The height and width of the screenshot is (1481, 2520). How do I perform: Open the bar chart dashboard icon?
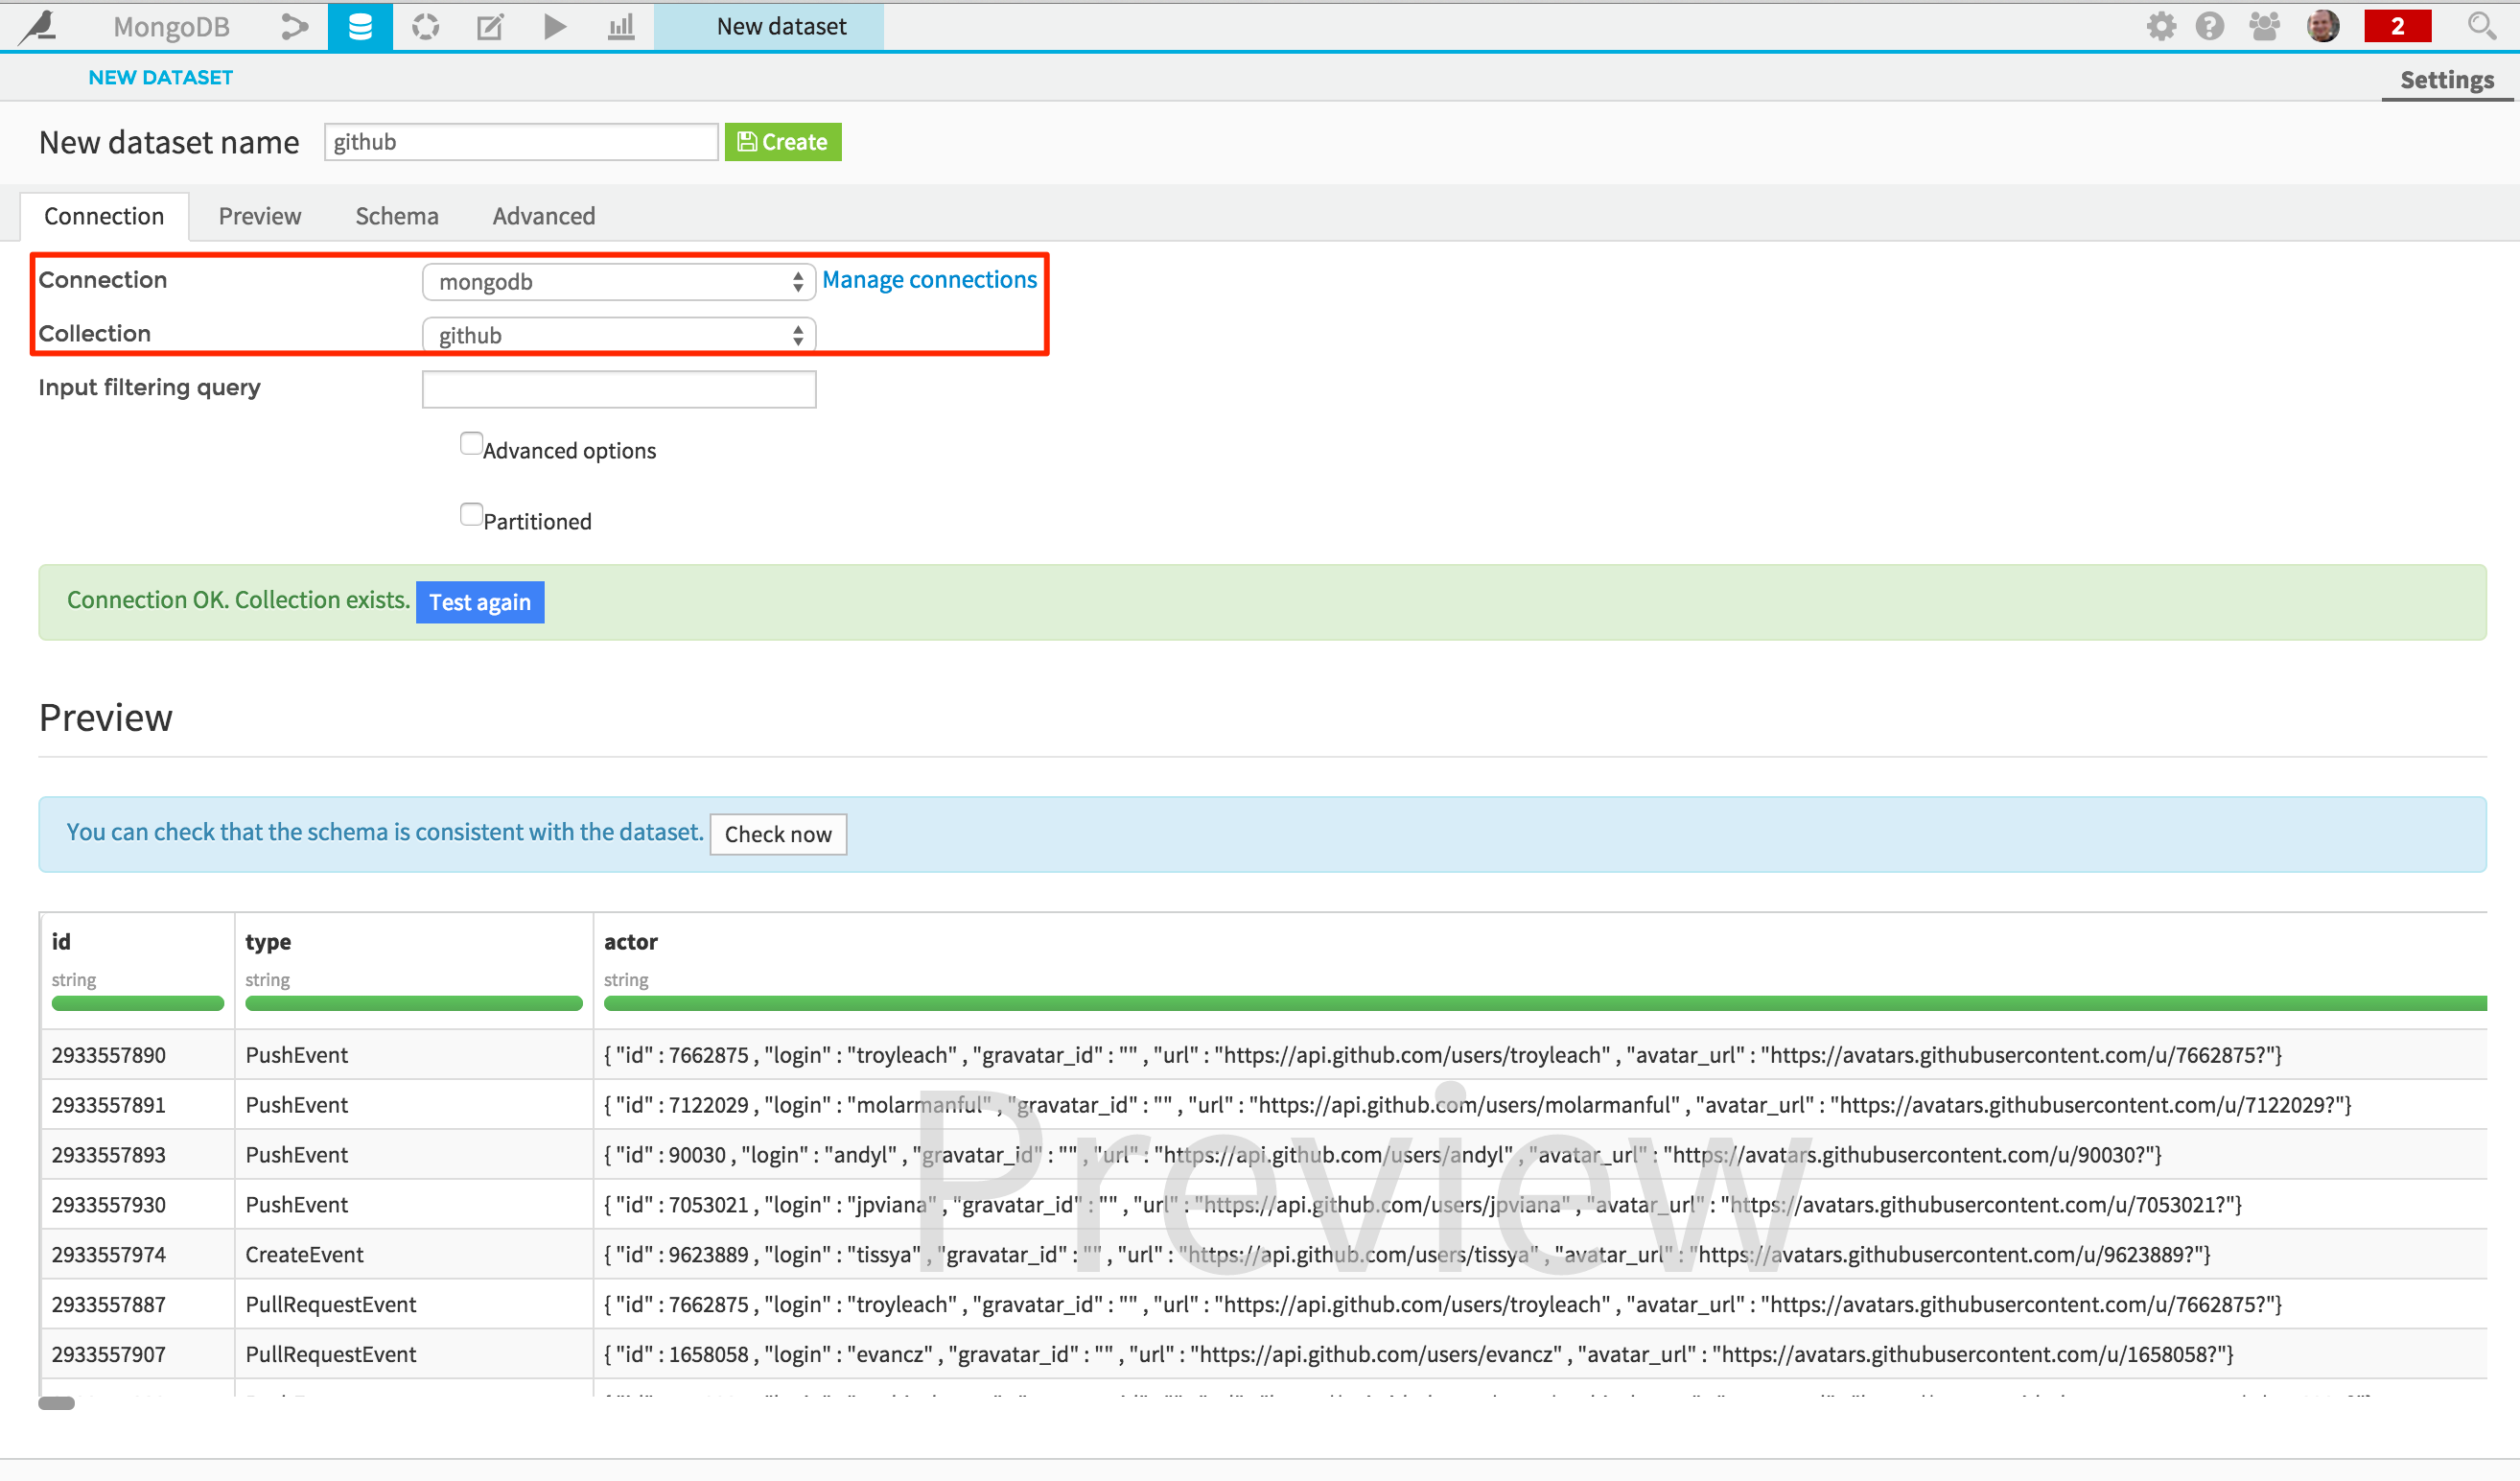[621, 26]
